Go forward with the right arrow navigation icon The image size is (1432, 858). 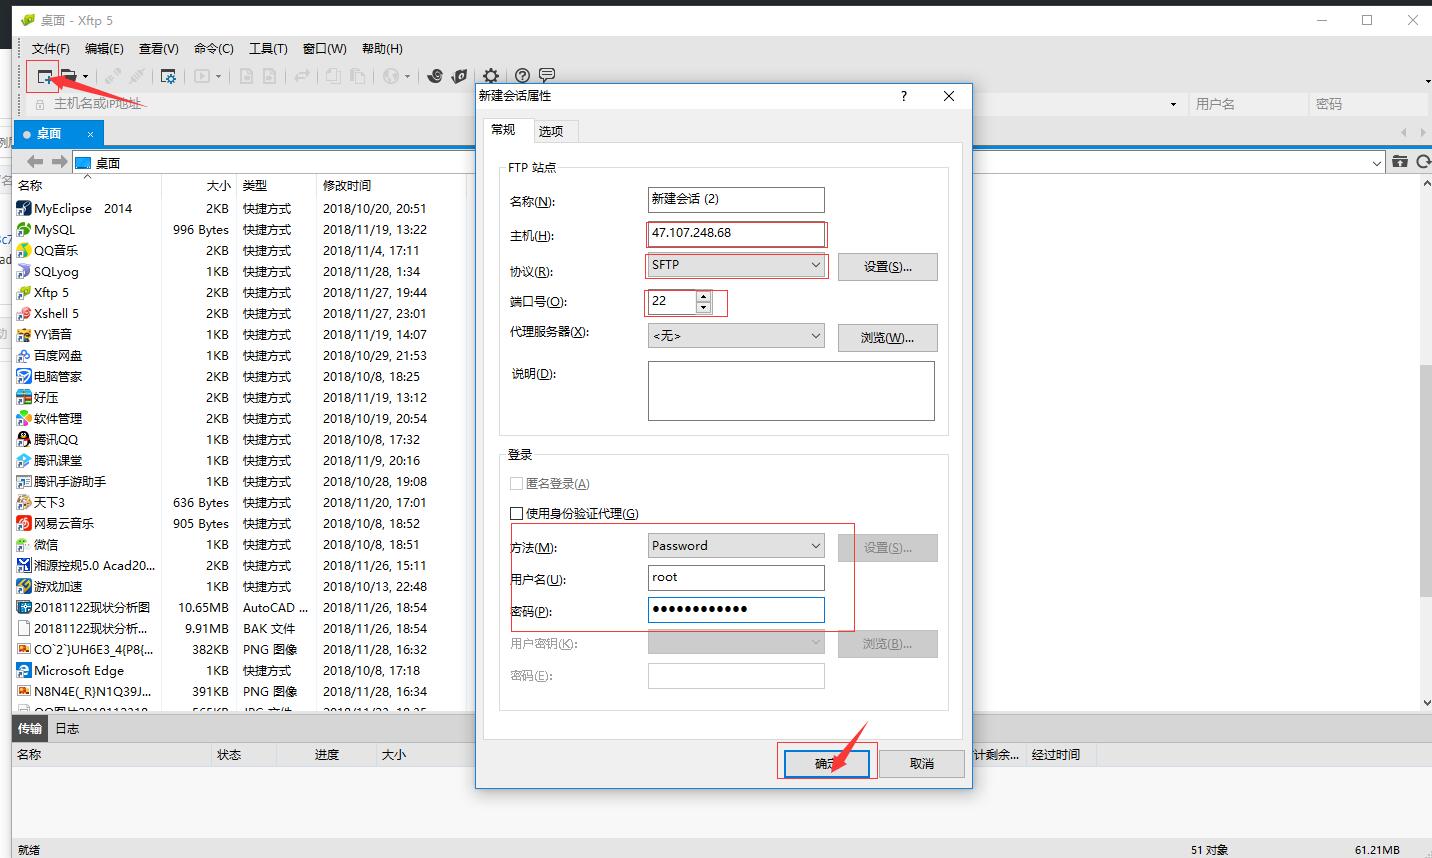tap(59, 162)
